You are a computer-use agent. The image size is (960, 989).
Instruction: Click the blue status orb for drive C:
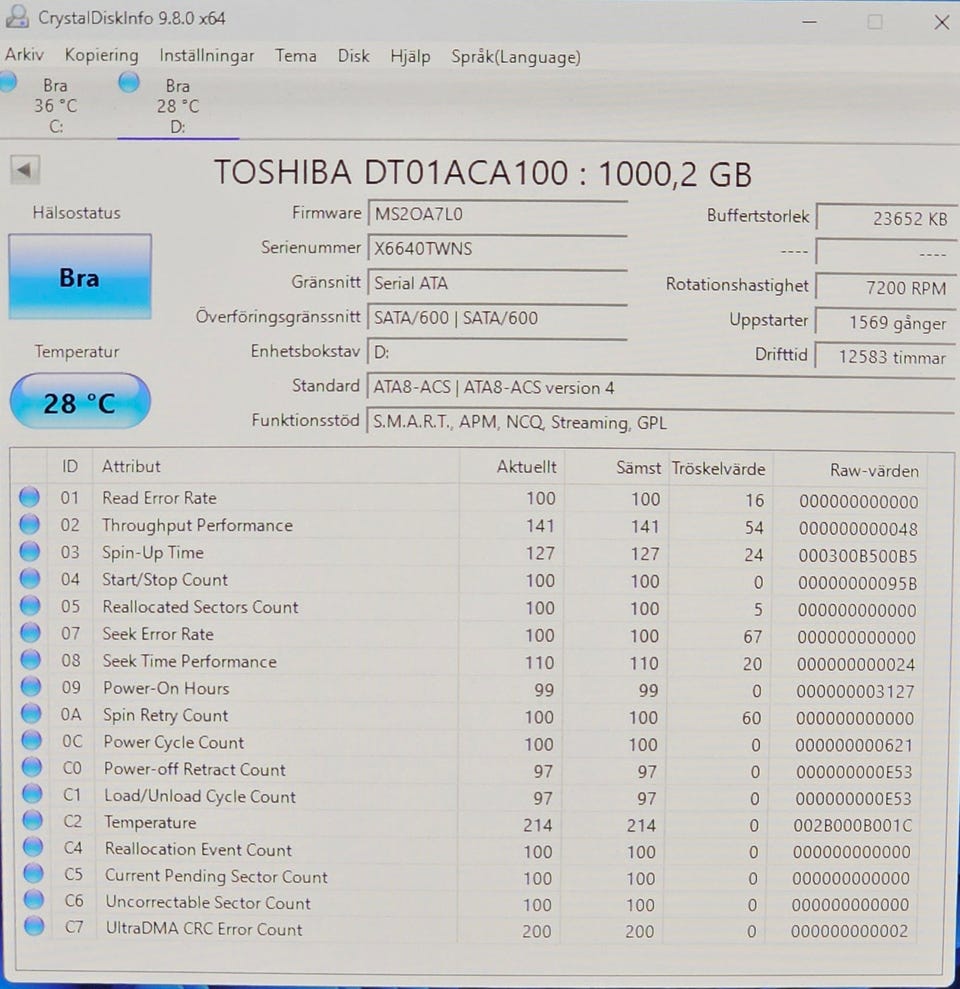7,83
